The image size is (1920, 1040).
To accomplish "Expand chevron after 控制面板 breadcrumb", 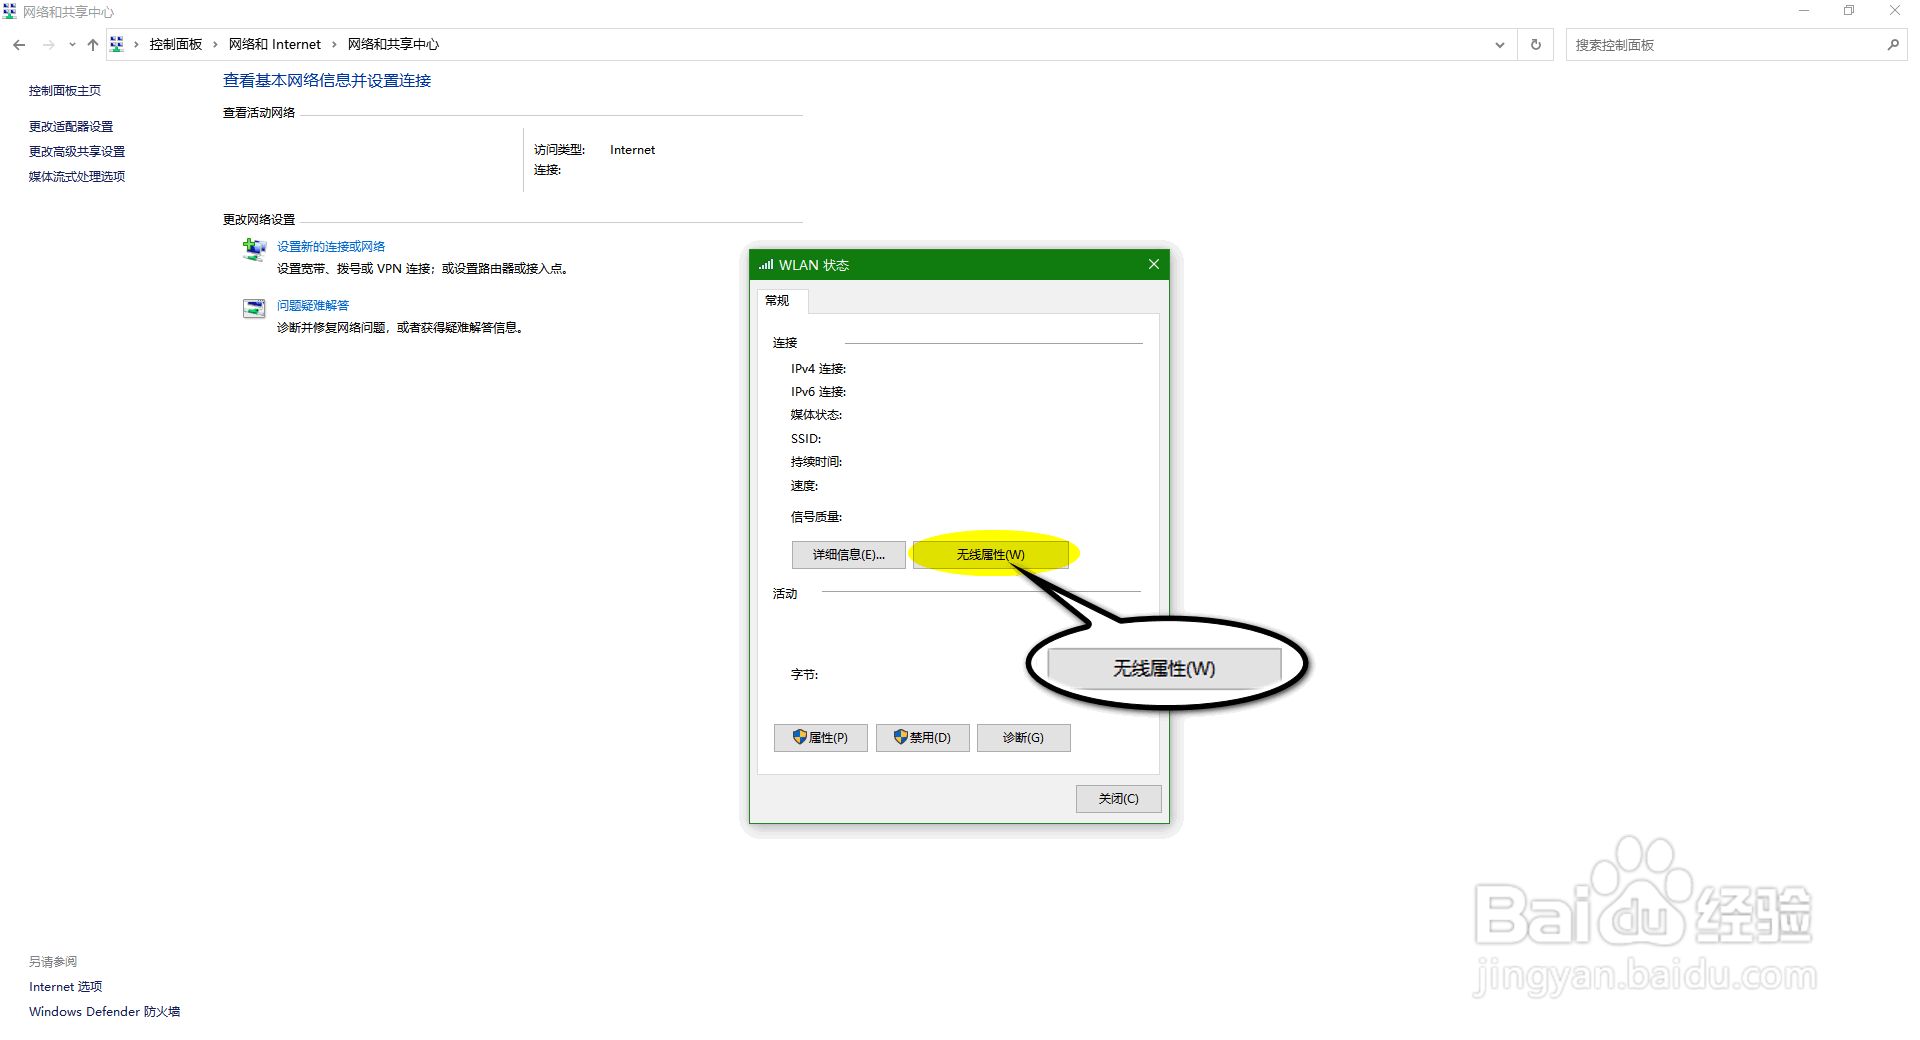I will pyautogui.click(x=215, y=44).
